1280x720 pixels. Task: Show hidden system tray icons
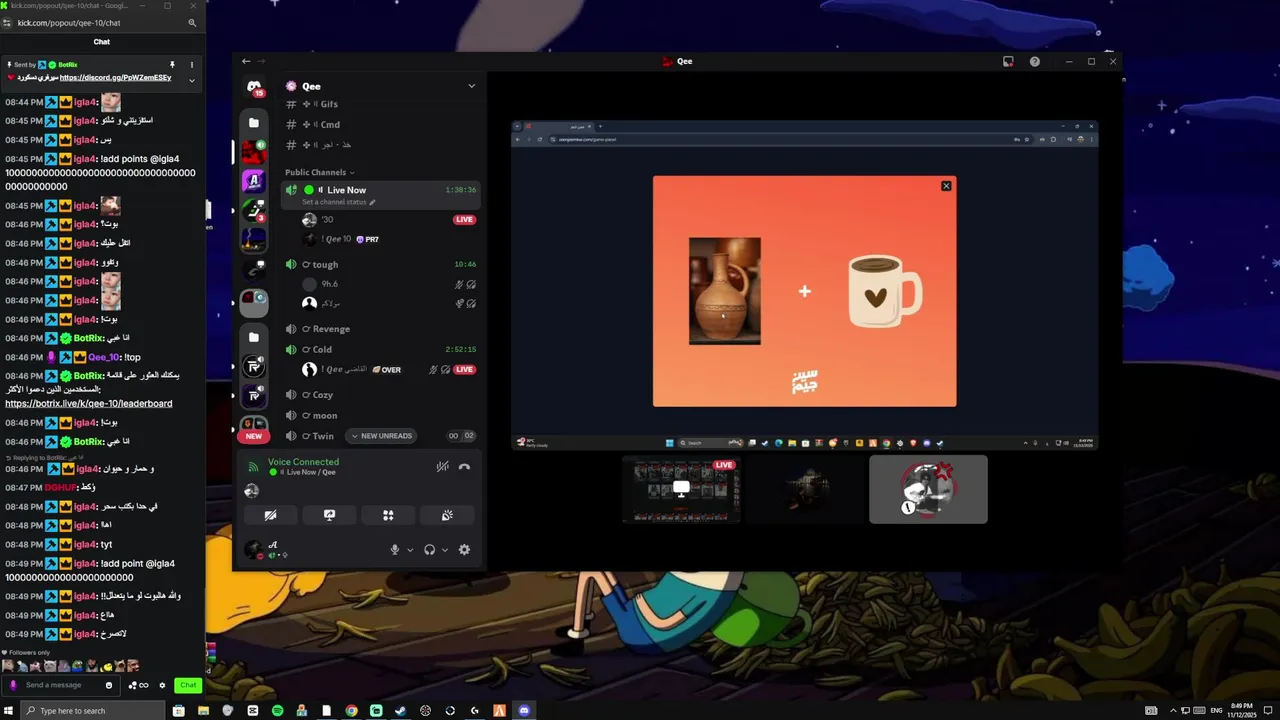coord(1173,711)
